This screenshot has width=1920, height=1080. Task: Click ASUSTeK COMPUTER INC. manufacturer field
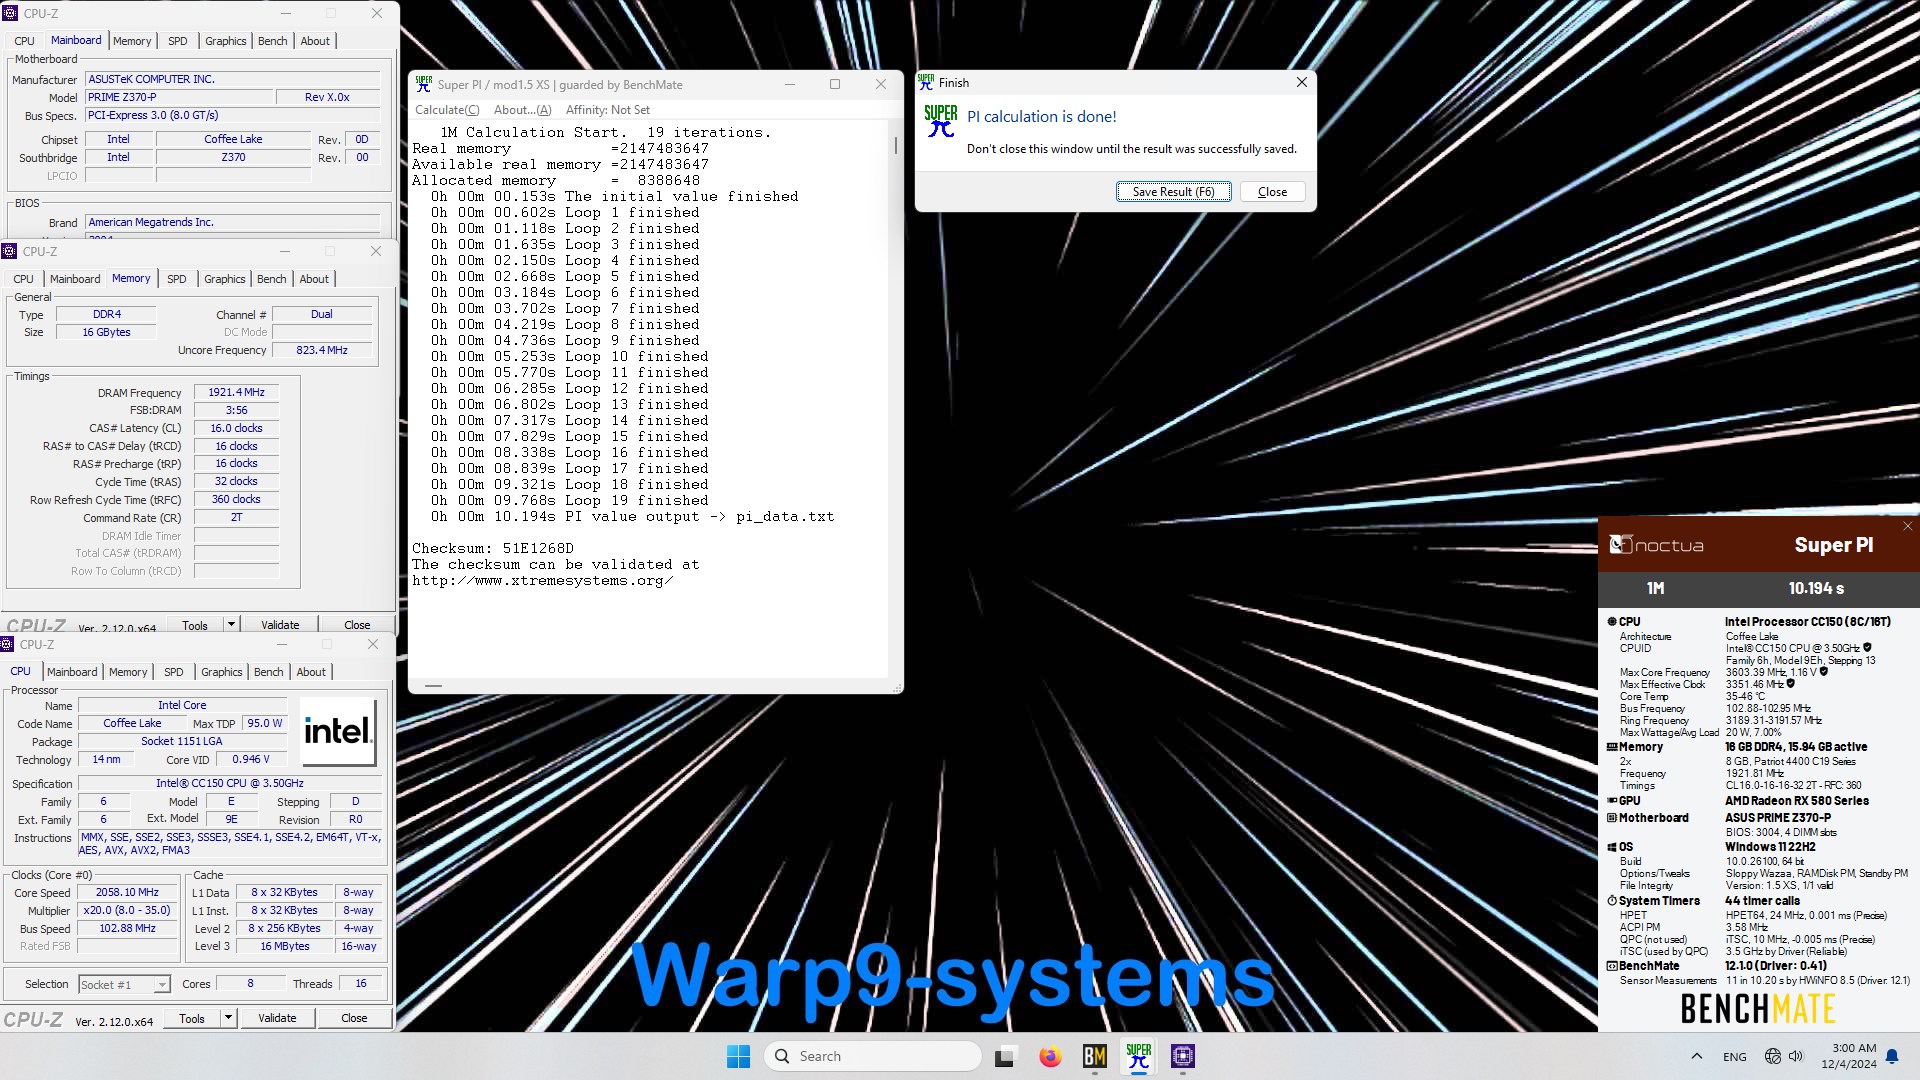pyautogui.click(x=233, y=79)
